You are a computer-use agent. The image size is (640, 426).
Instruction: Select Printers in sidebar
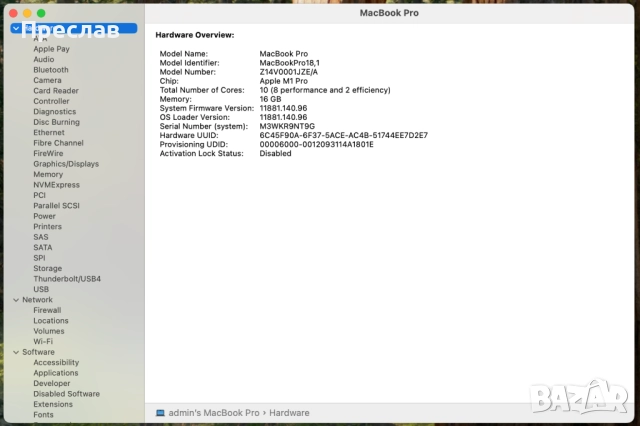coord(48,227)
